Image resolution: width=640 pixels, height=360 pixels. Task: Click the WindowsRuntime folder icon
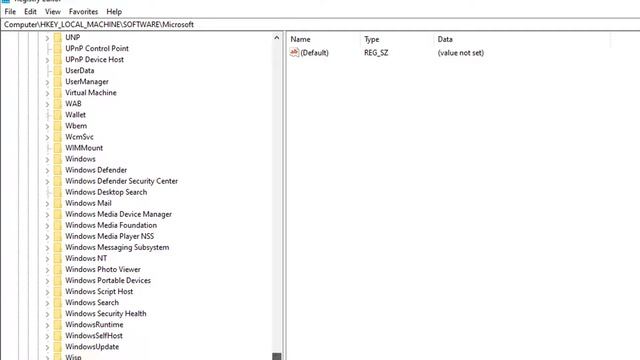[58, 324]
